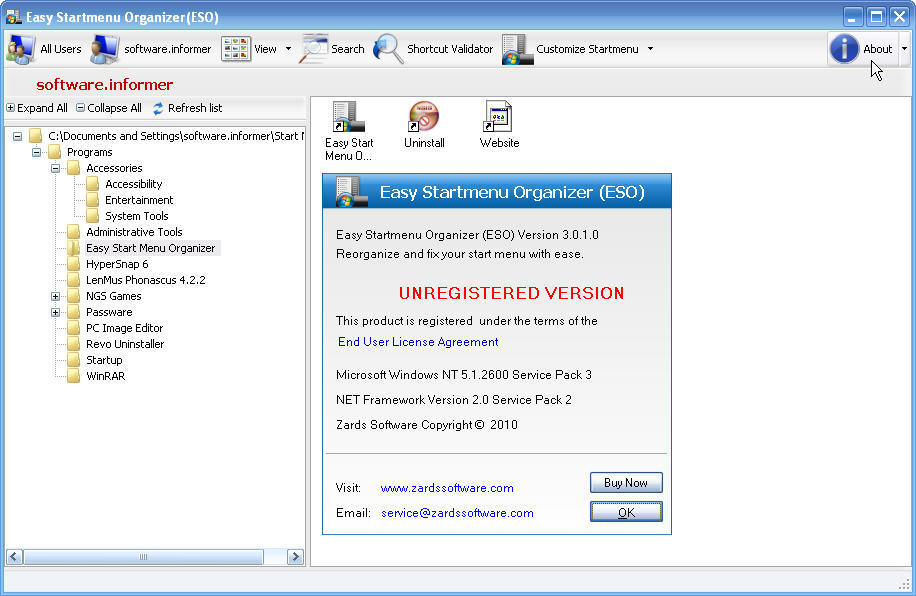
Task: Open the End User License Agreement link
Action: (x=418, y=342)
